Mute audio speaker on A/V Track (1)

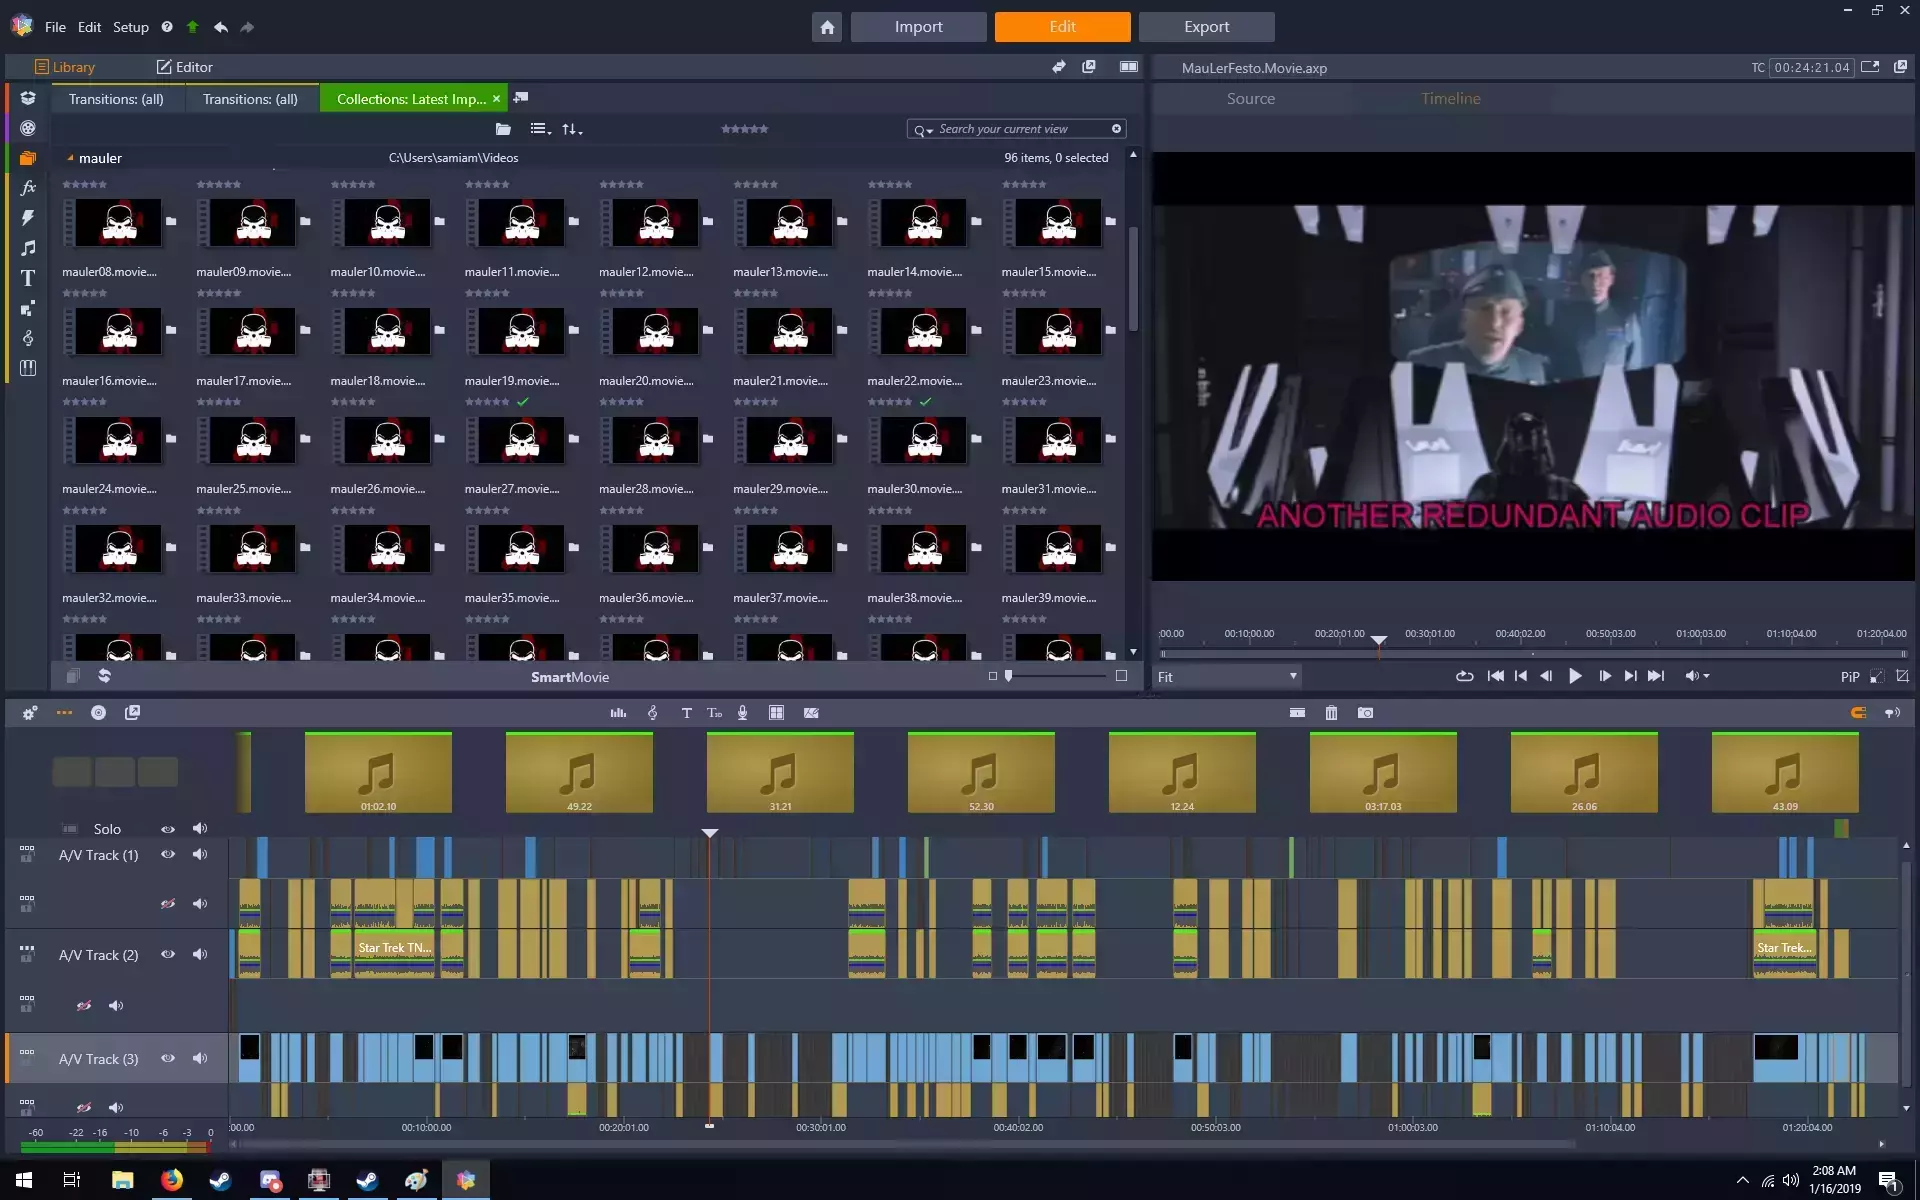[x=200, y=854]
